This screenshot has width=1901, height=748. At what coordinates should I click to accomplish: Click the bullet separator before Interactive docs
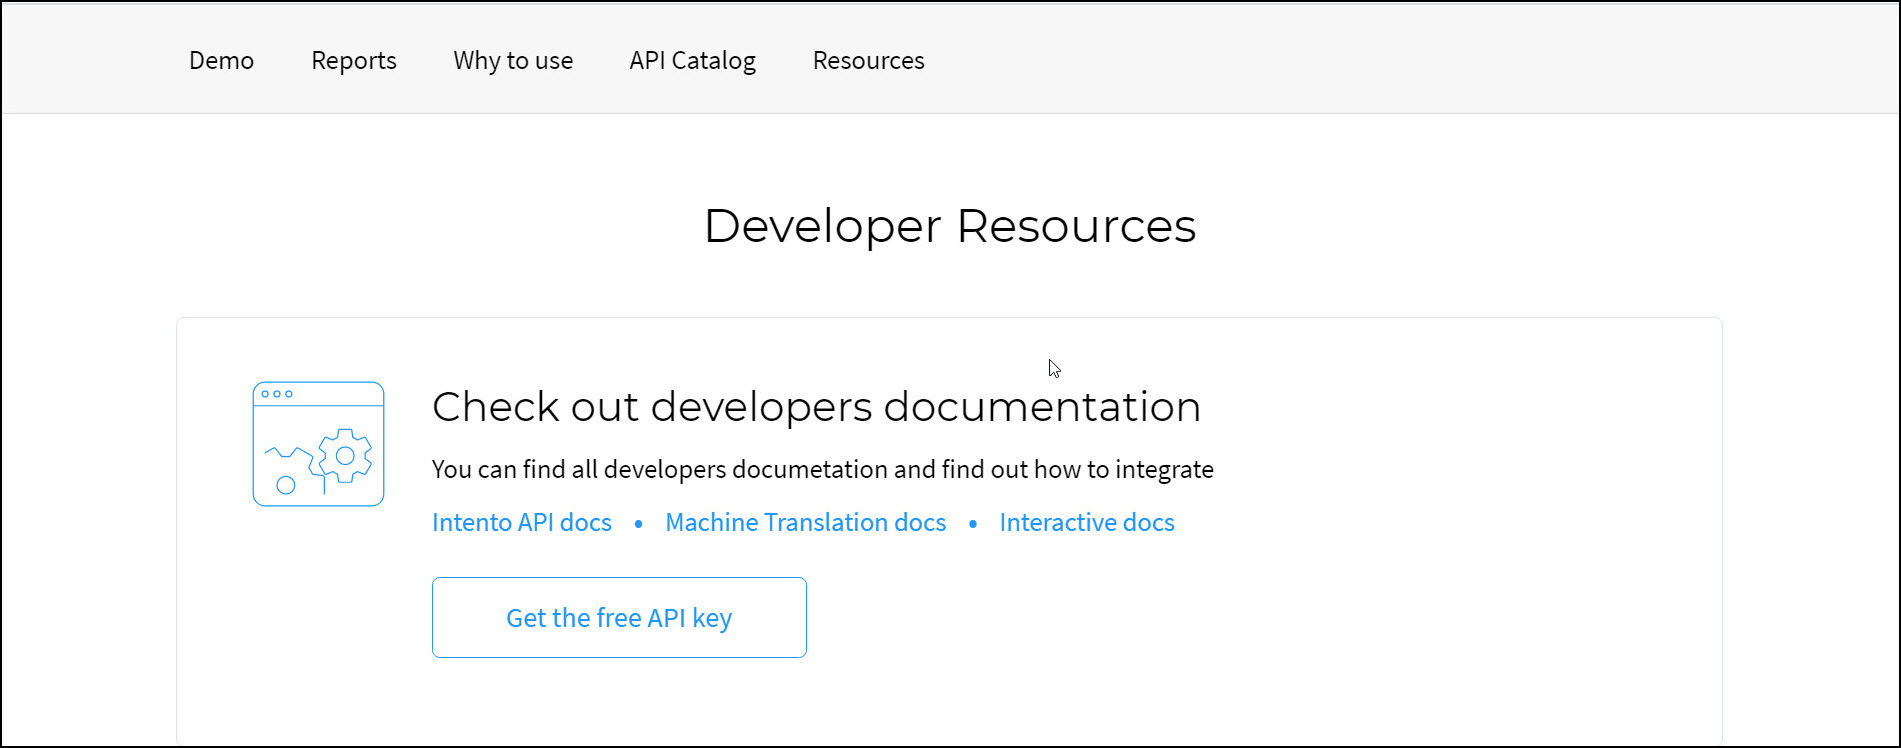pos(972,524)
